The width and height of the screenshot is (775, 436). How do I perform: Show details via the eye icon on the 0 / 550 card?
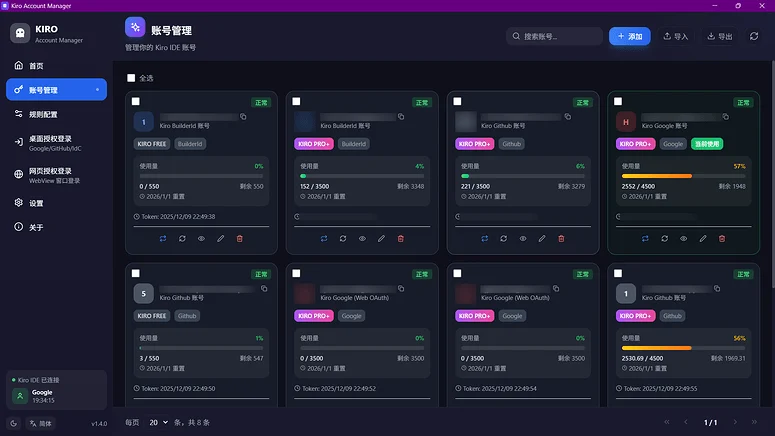[x=201, y=239]
